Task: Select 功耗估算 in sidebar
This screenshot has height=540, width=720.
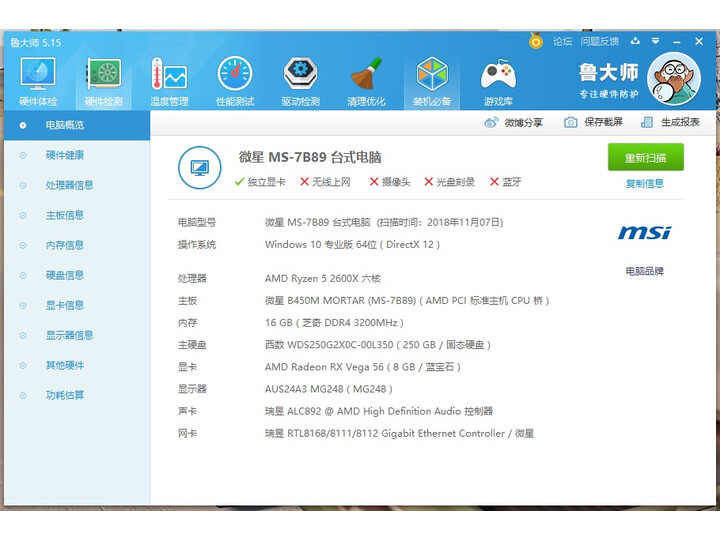Action: click(x=65, y=395)
